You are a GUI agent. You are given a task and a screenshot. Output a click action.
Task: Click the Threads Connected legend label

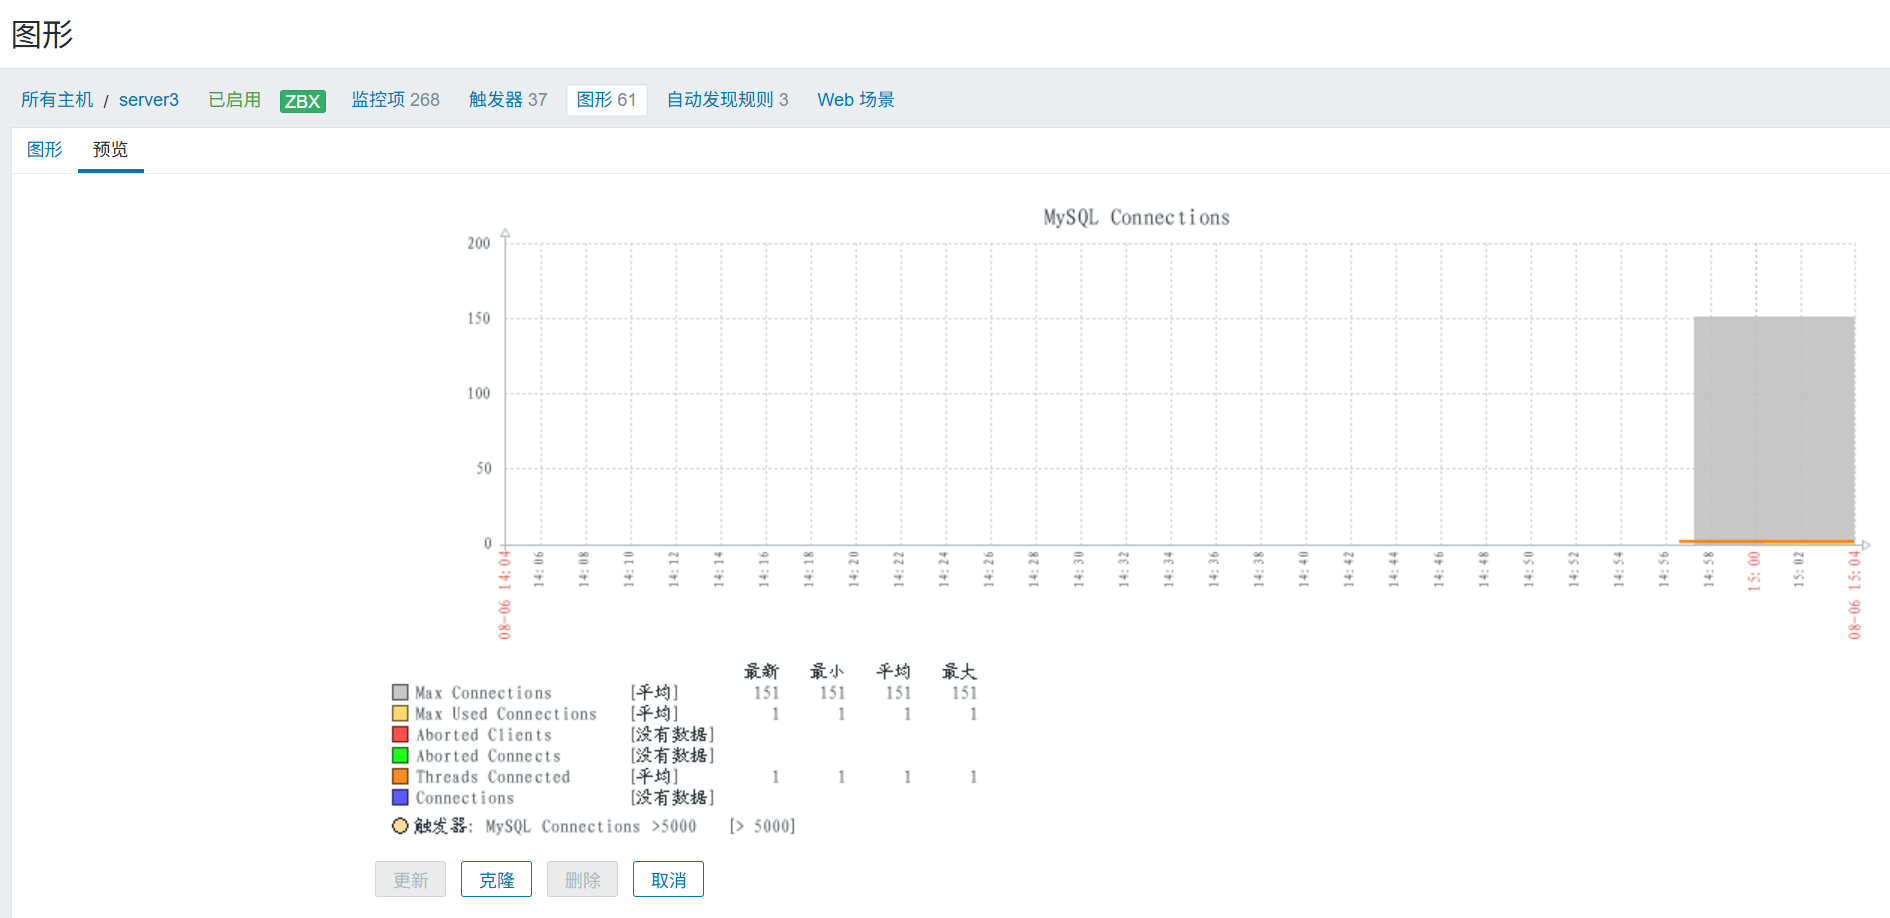click(x=493, y=777)
